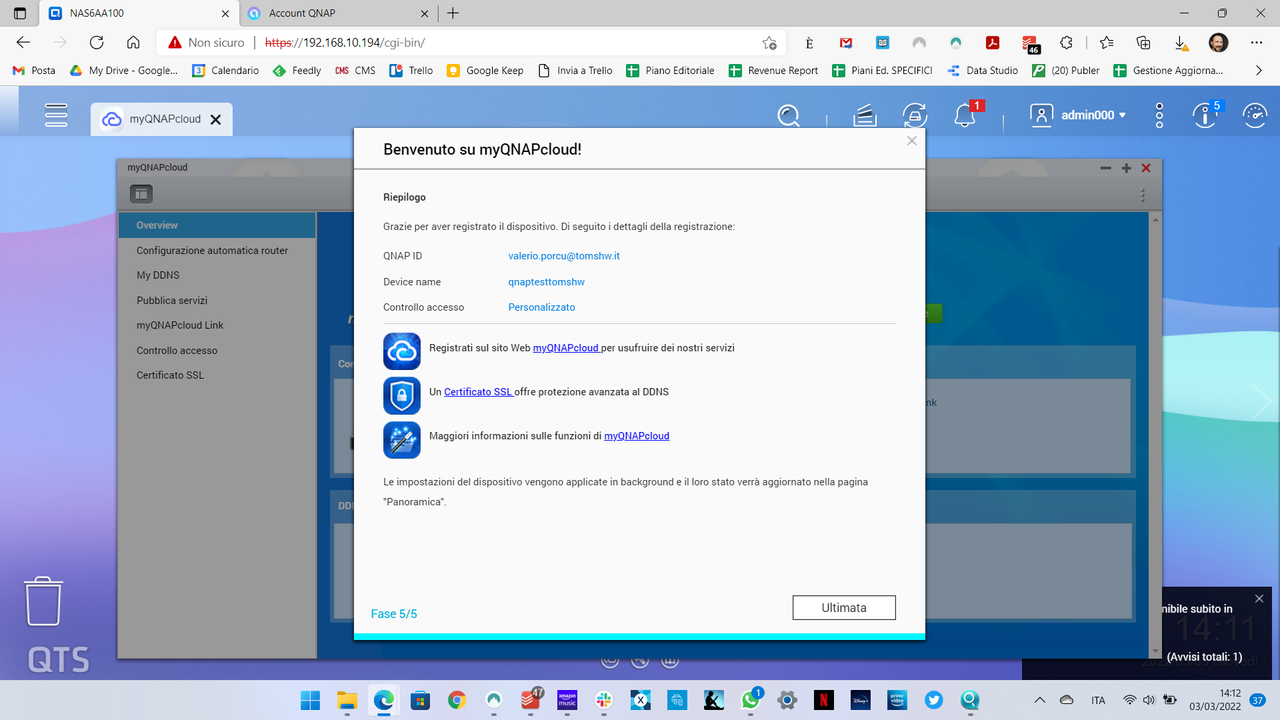Click the myQNAPcloud window toolbar panel icon
The width and height of the screenshot is (1280, 720).
pos(141,194)
